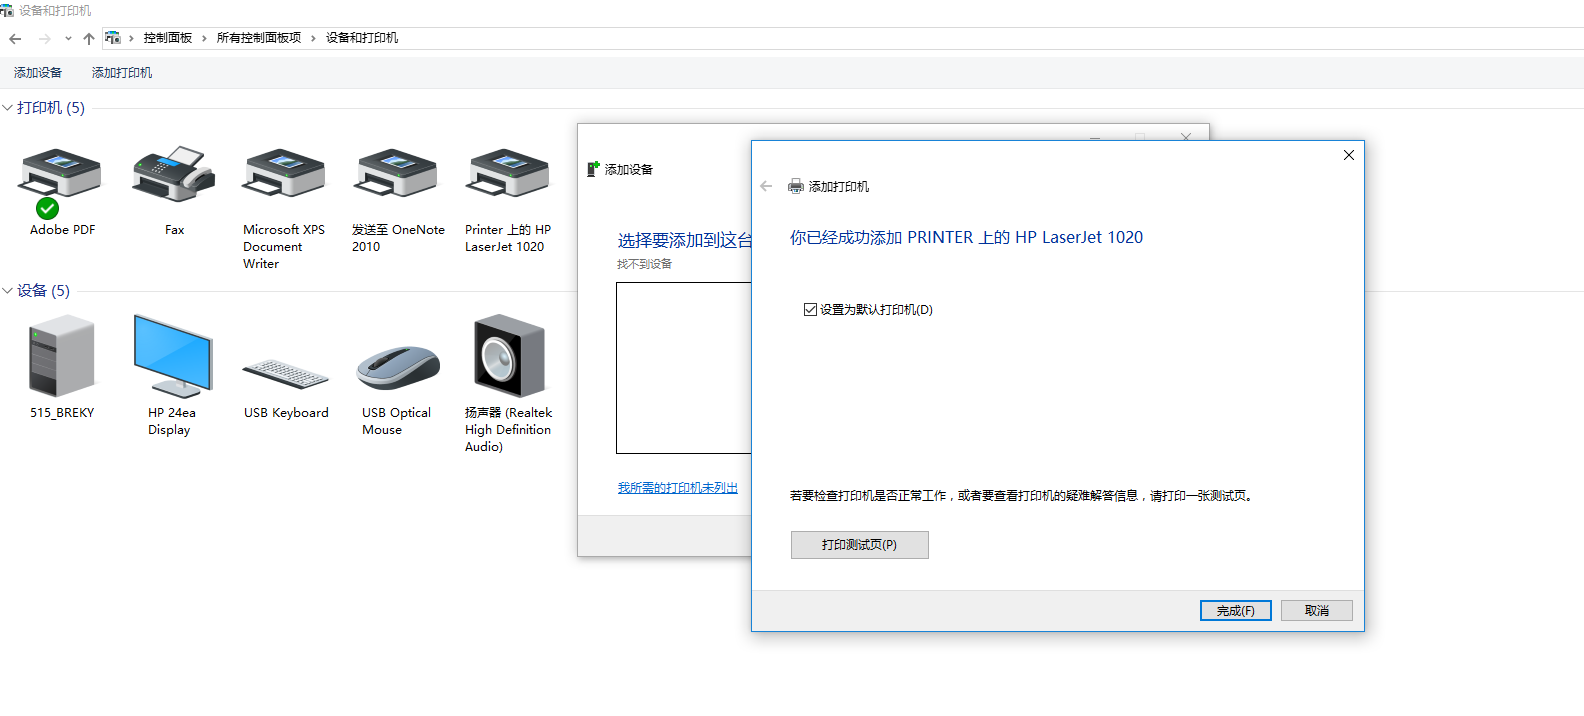Click the control panel icon in address bar
This screenshot has height=716, width=1584.
(113, 38)
